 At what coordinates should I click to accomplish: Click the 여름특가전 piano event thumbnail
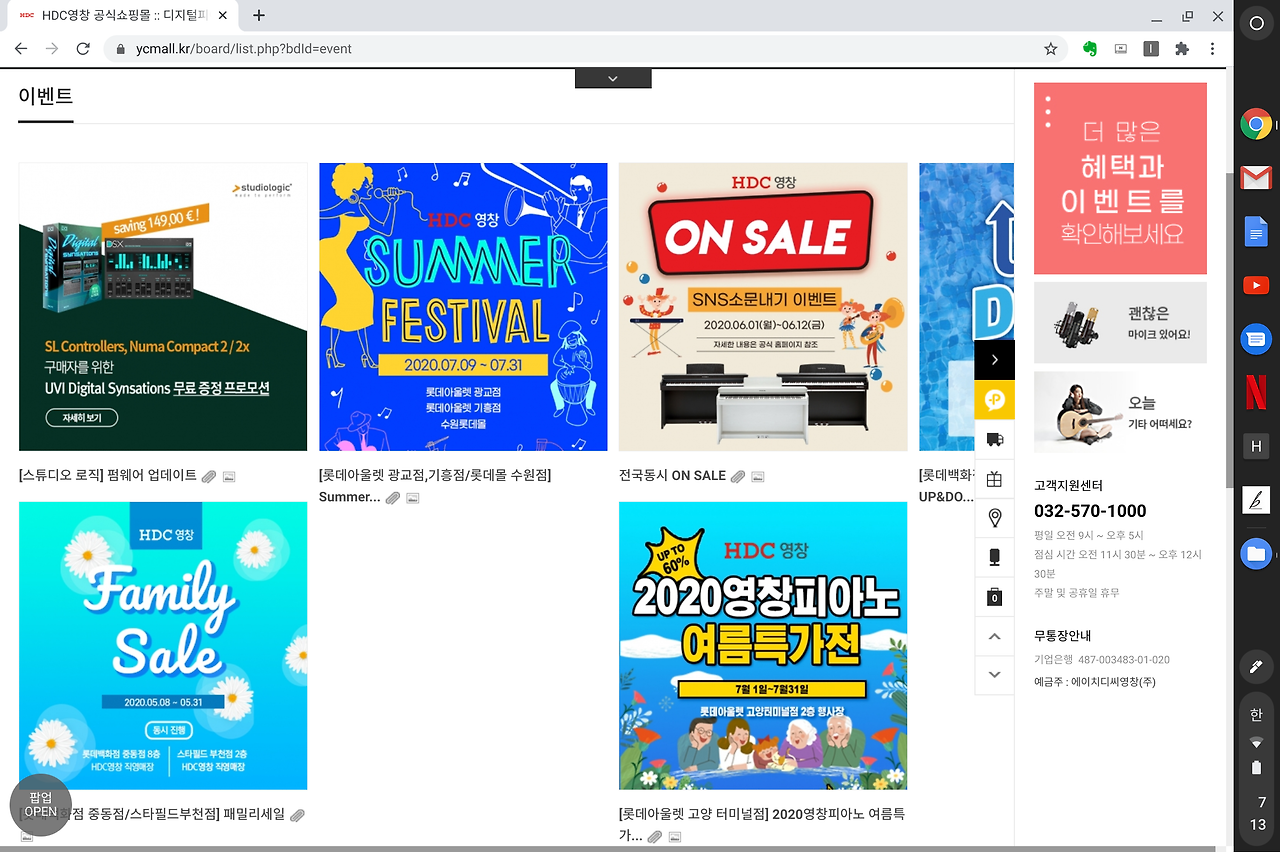tap(763, 646)
